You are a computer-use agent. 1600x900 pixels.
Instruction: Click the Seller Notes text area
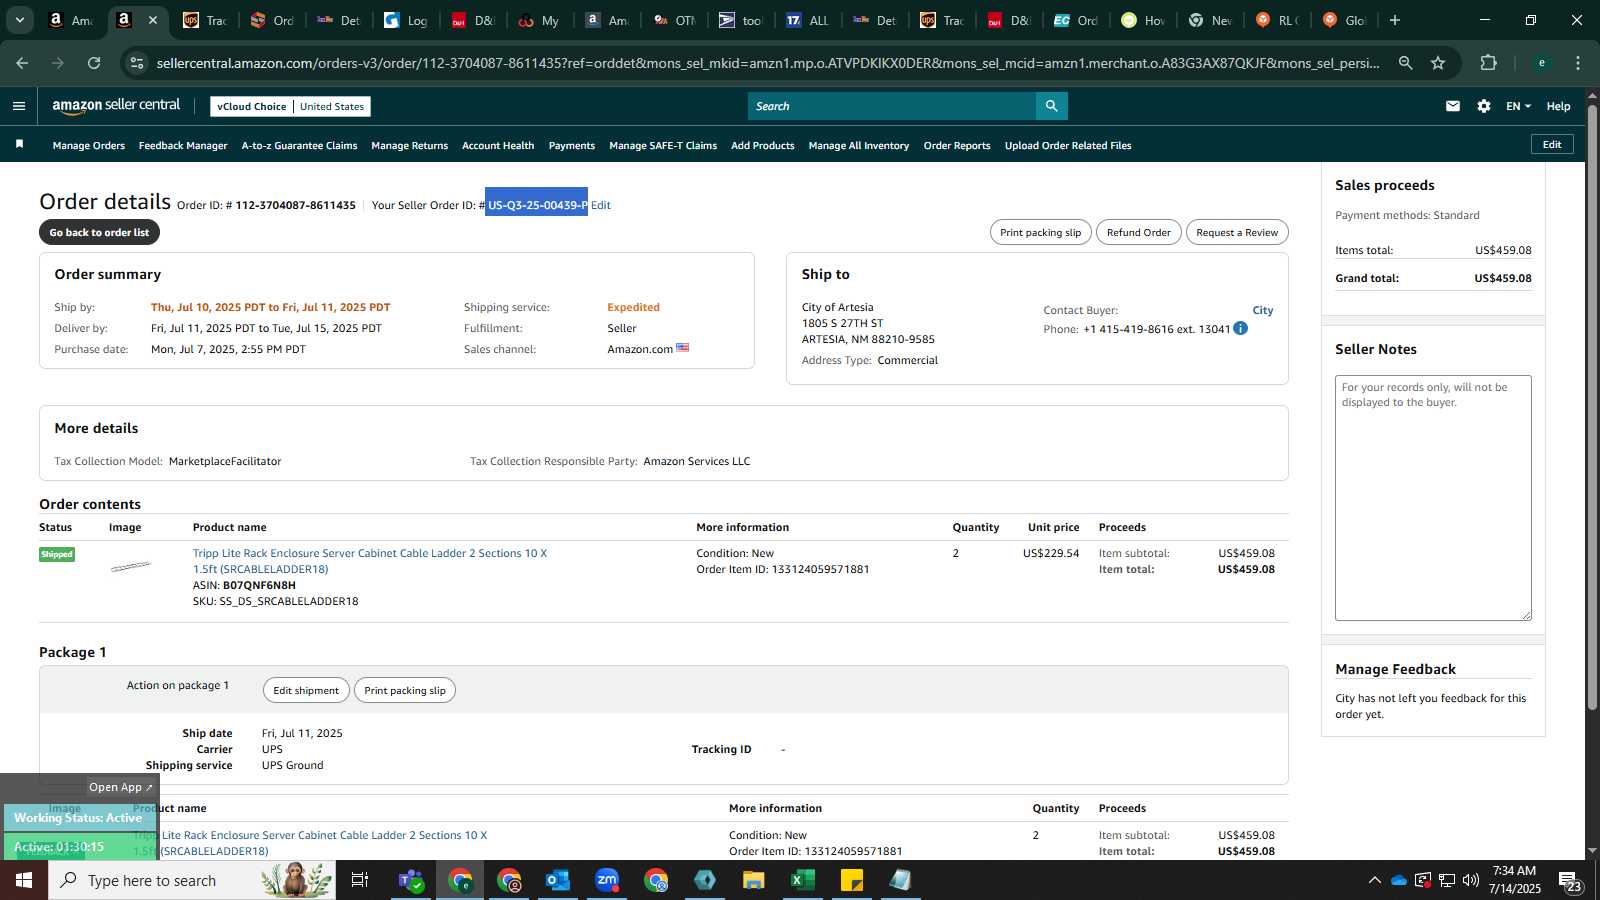click(x=1433, y=498)
